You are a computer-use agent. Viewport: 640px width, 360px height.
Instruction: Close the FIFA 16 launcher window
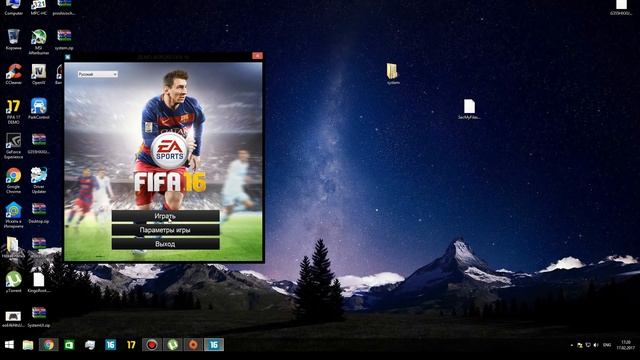pyautogui.click(x=257, y=56)
